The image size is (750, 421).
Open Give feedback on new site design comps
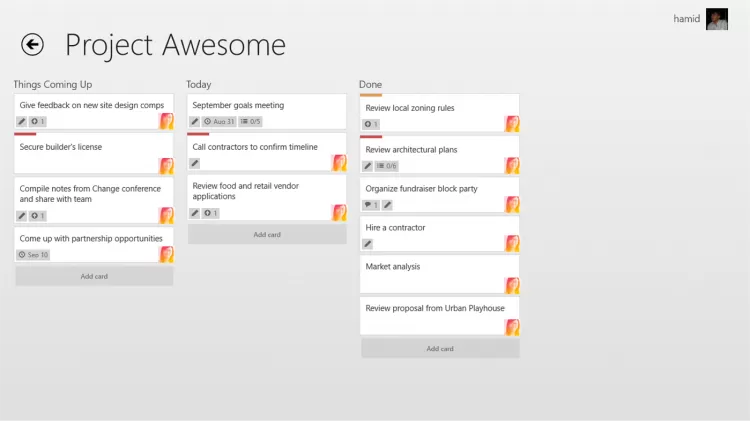[x=94, y=111]
